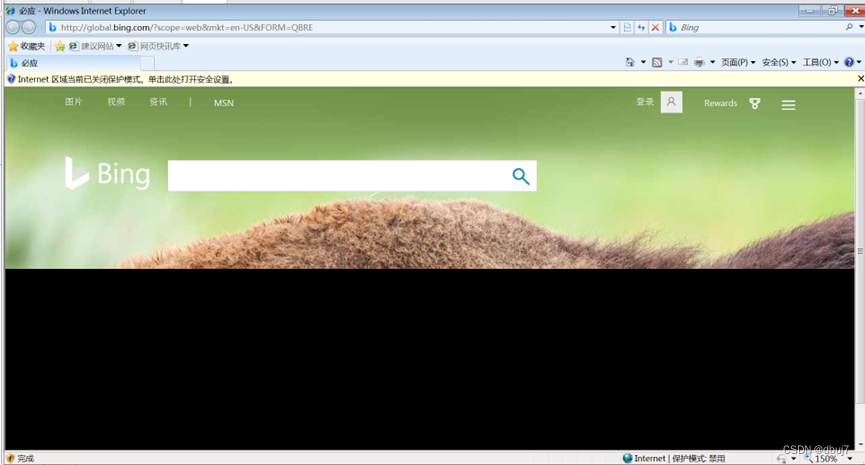Click the 完成 status bar text
Image resolution: width=865 pixels, height=465 pixels.
[25, 458]
